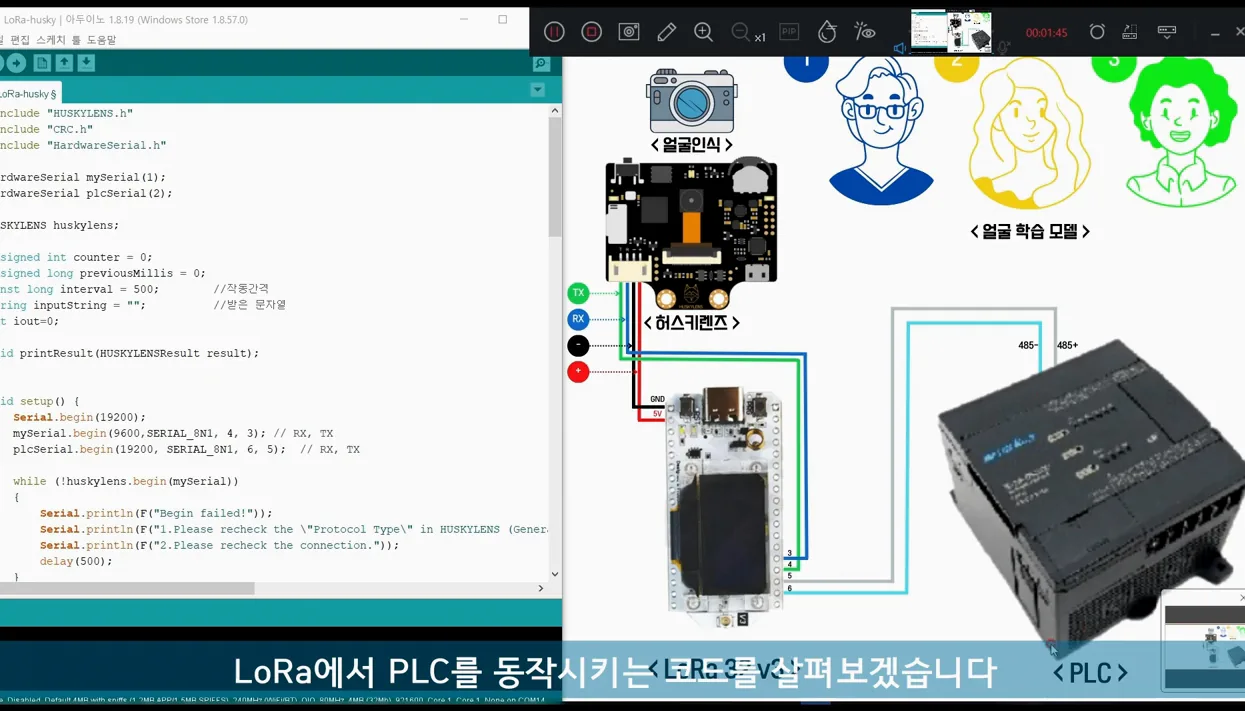Image resolution: width=1245 pixels, height=711 pixels.
Task: Select the LoRa-husky sketch tab
Action: [29, 93]
